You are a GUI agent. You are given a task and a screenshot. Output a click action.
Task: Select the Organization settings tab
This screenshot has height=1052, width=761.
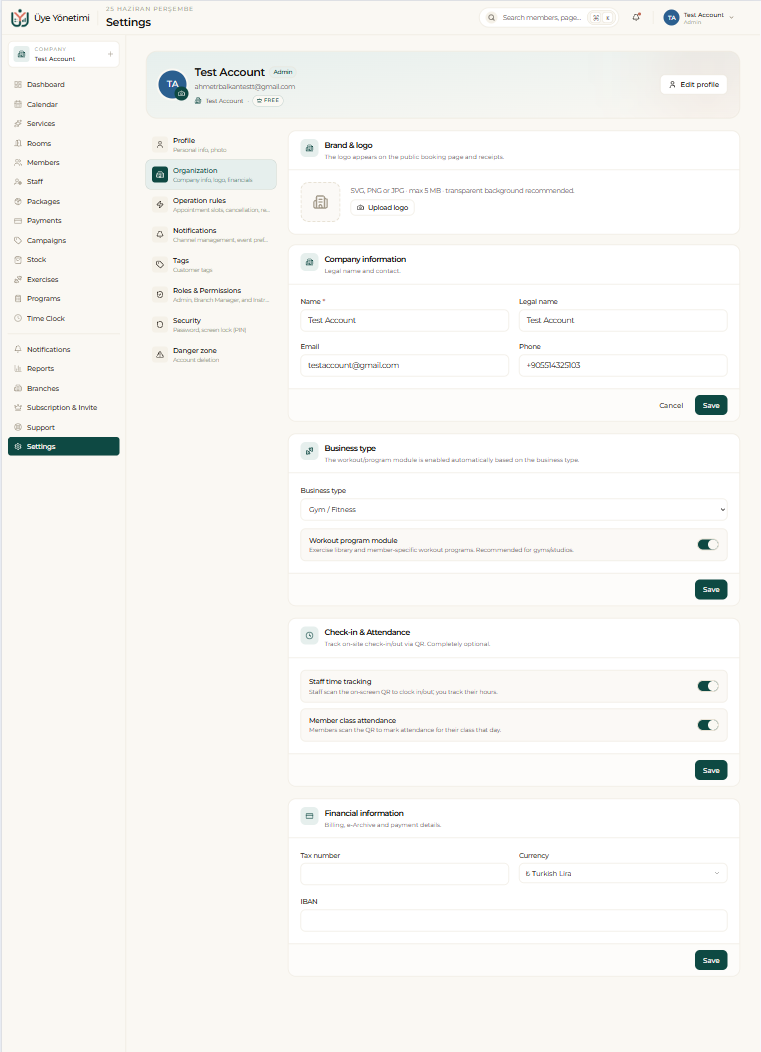point(211,174)
